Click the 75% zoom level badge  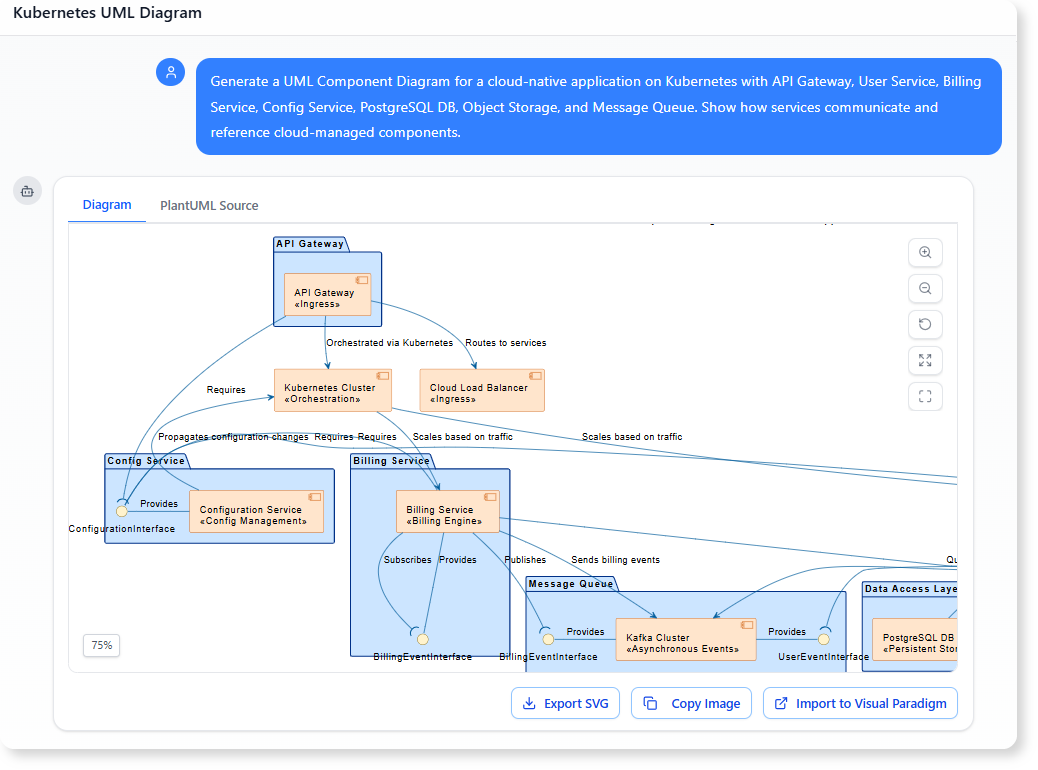tap(101, 646)
